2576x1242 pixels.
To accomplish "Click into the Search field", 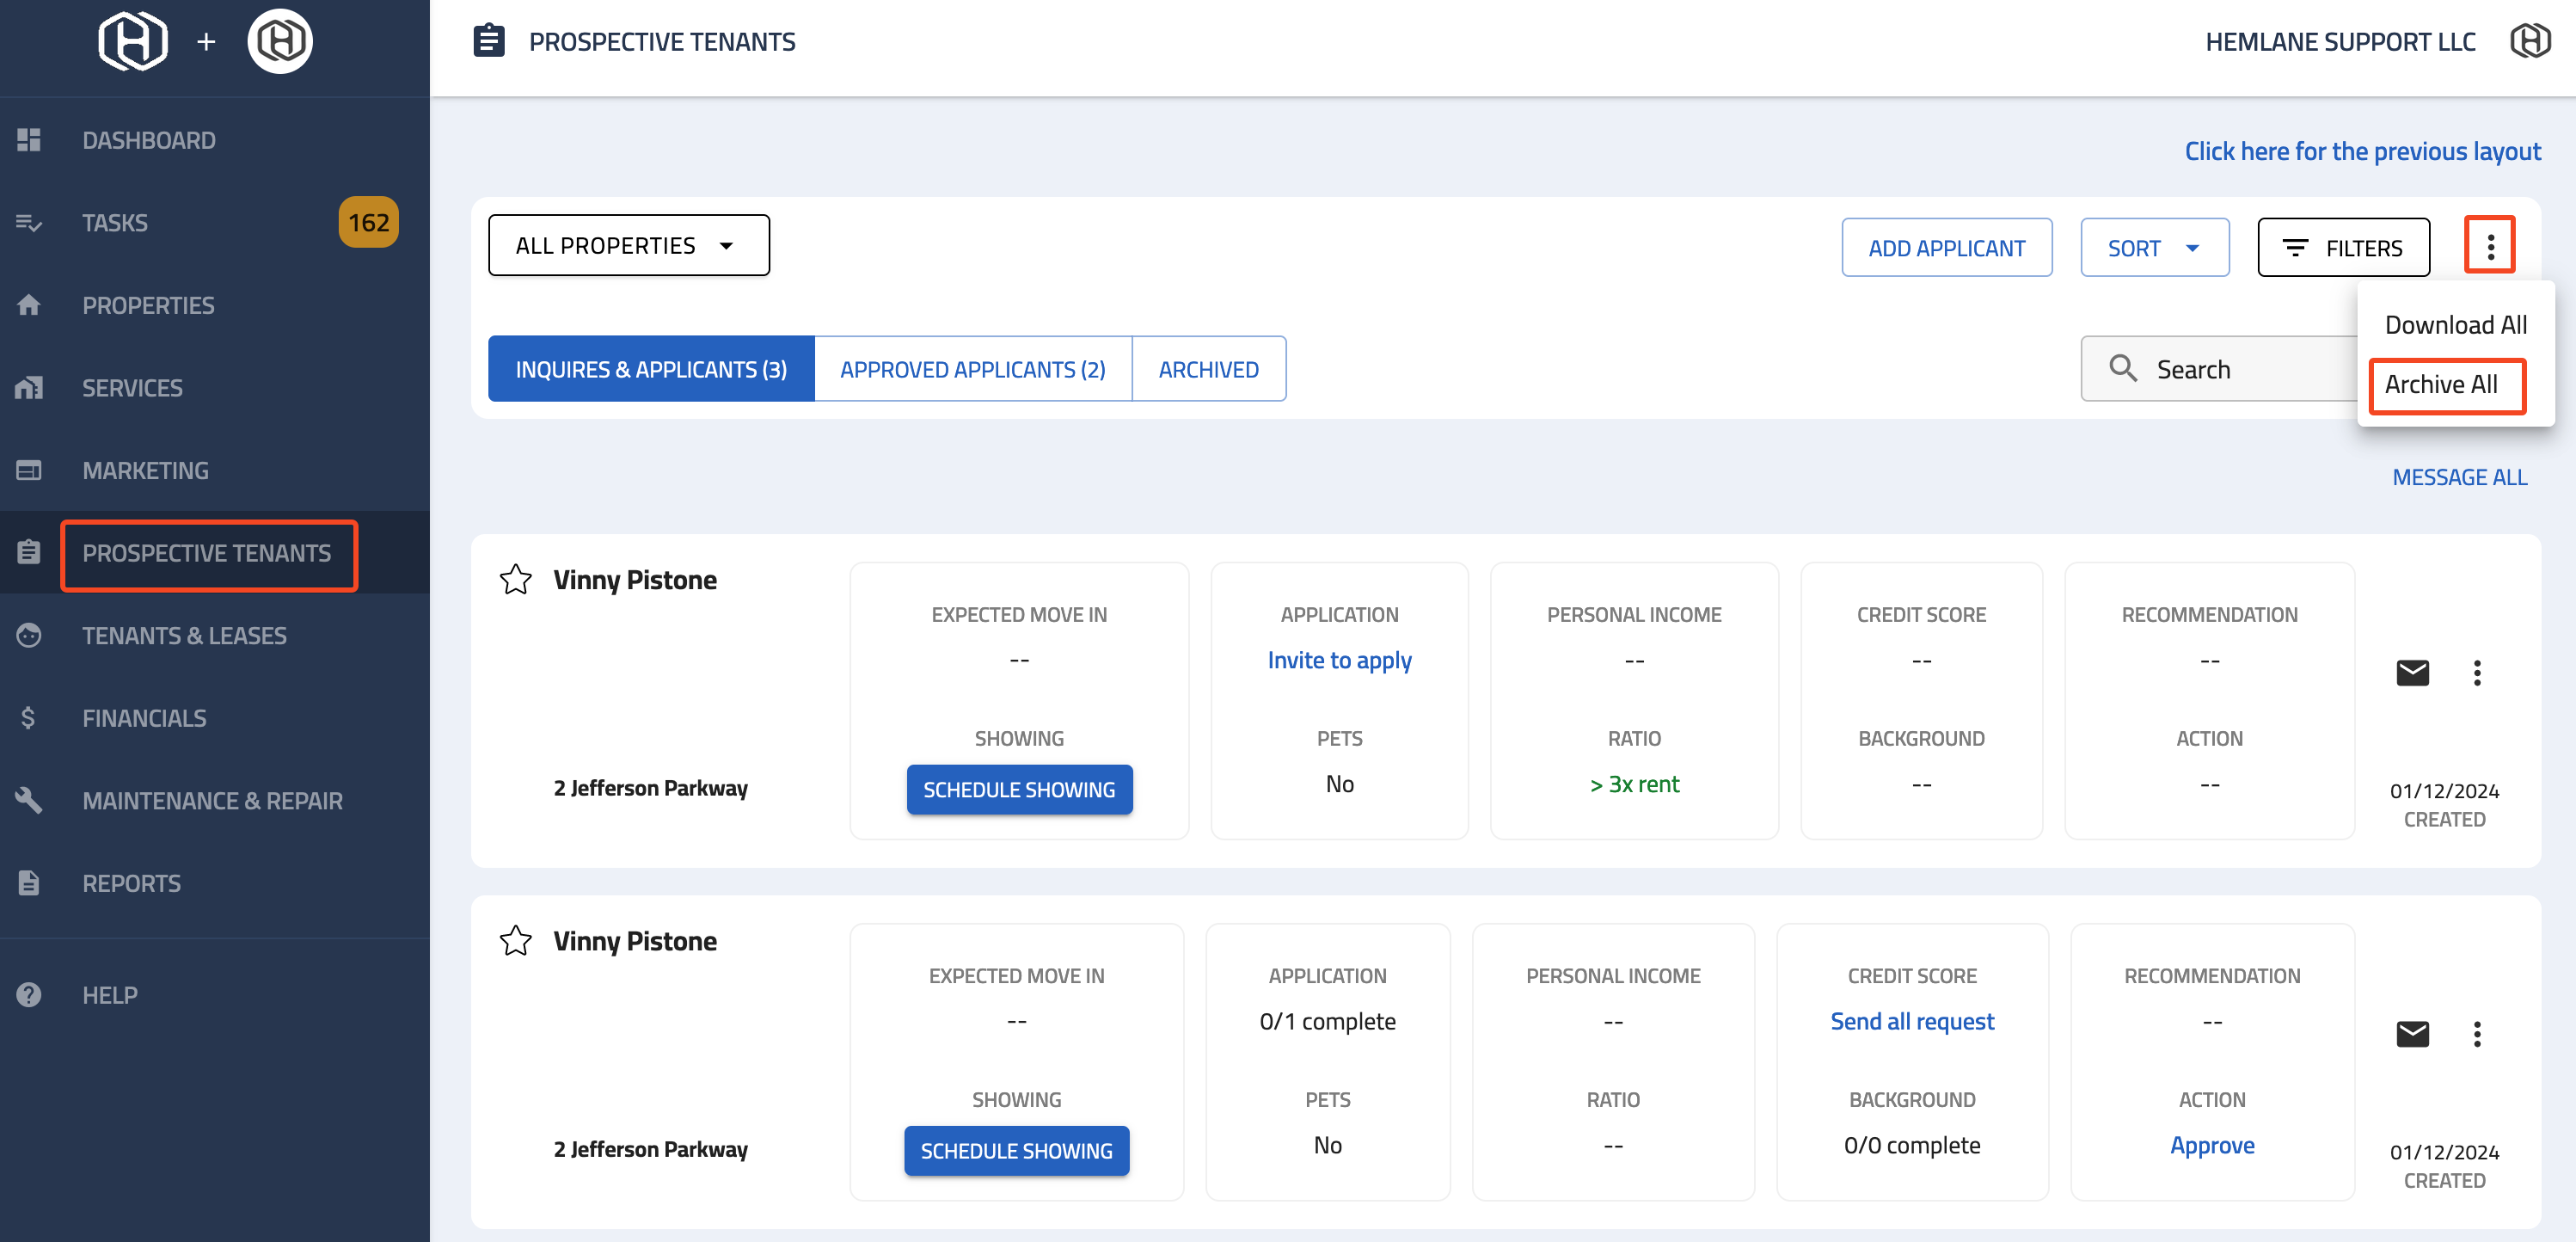I will tap(2220, 369).
